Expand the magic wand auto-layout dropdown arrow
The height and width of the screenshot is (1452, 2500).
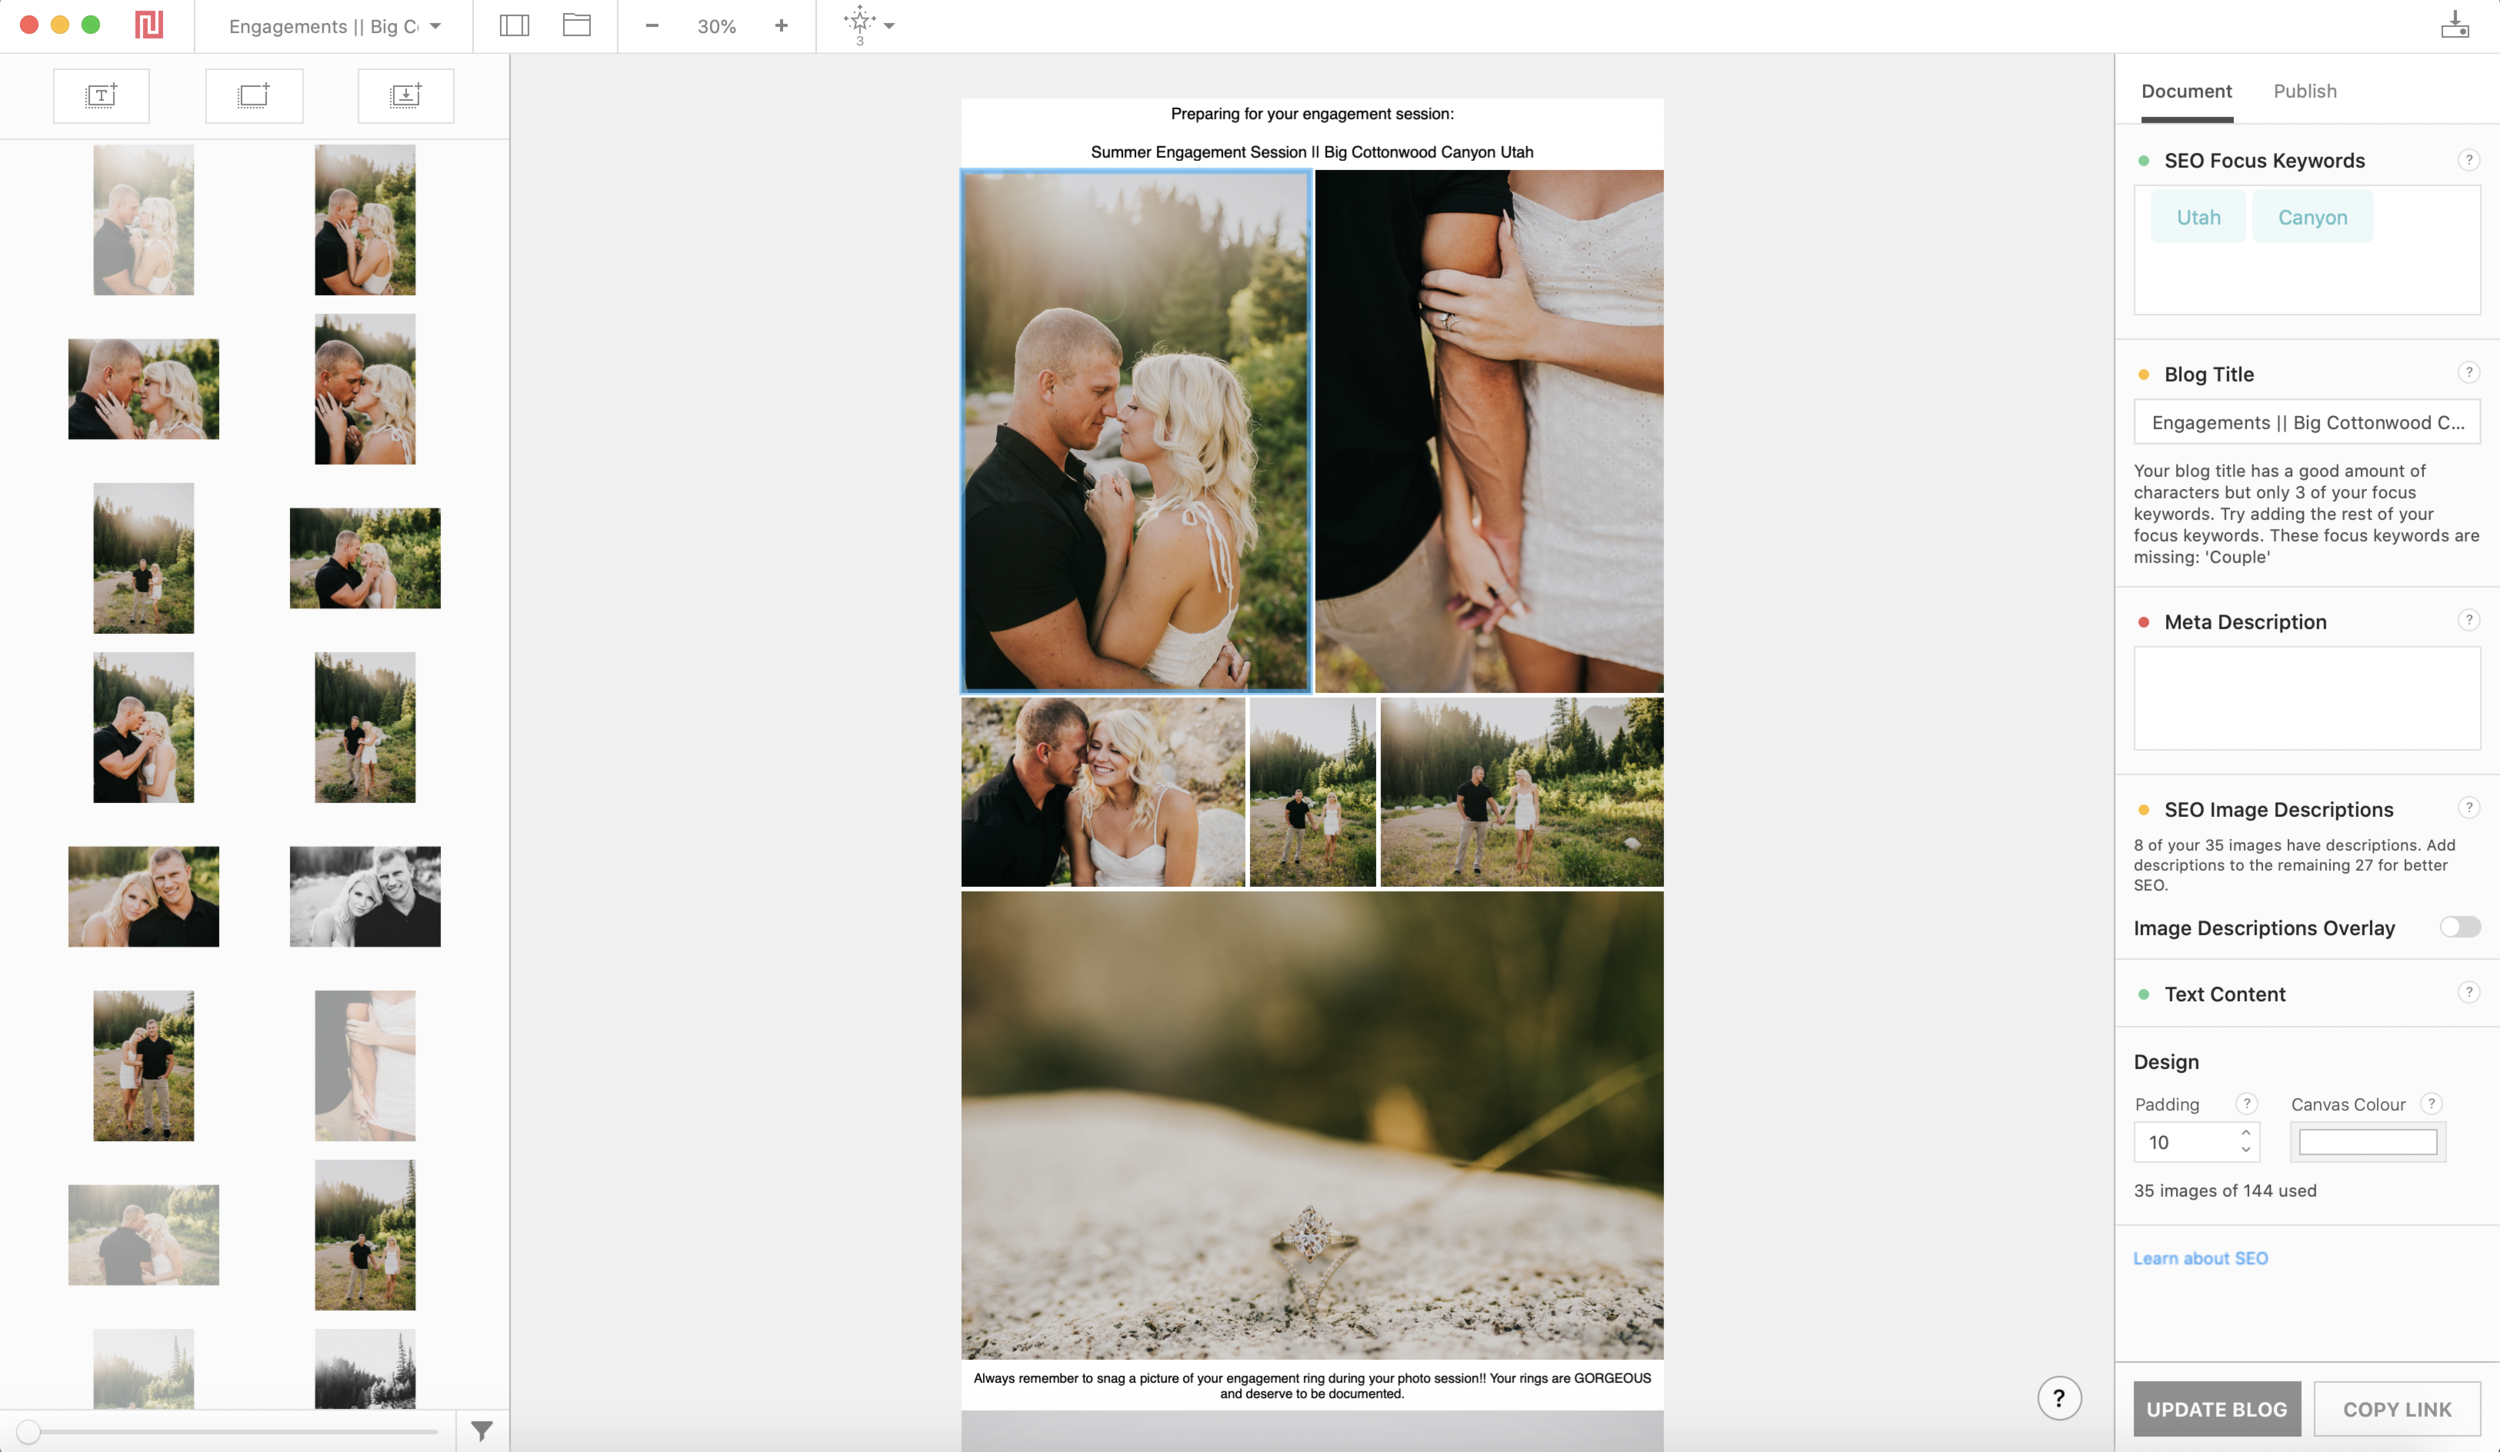pos(889,26)
